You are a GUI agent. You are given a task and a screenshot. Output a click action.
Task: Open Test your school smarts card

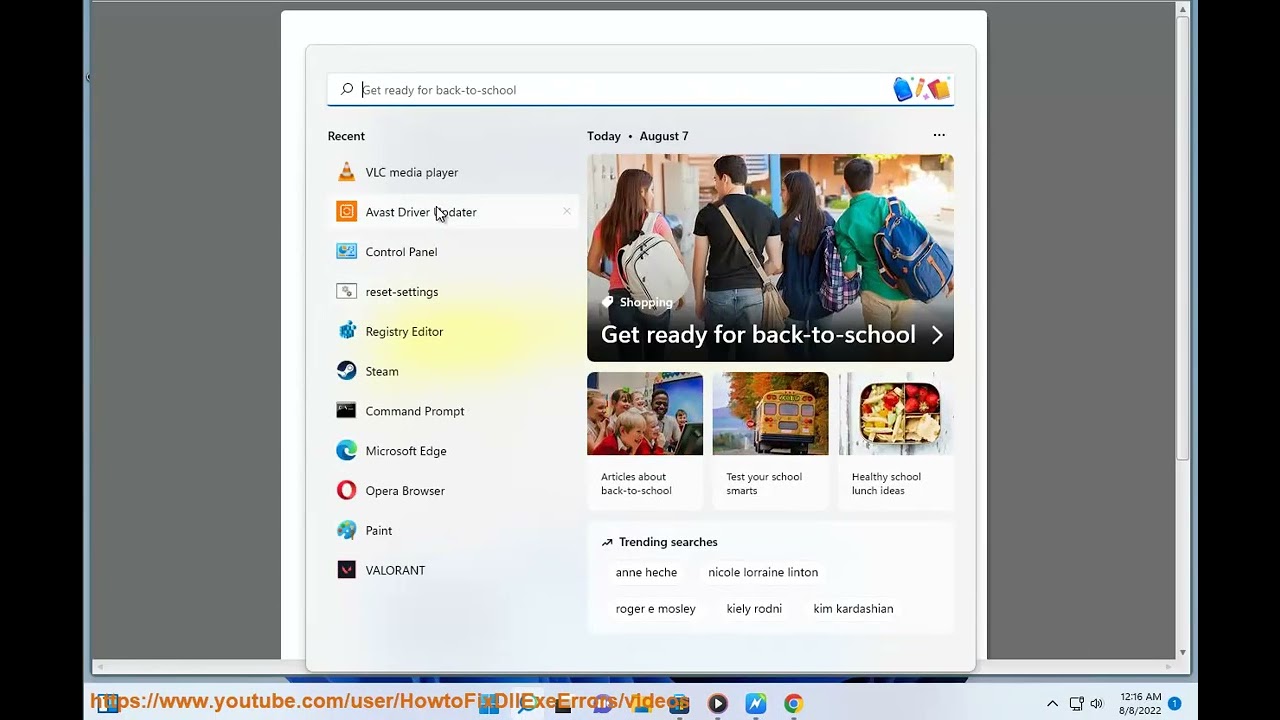[x=770, y=440]
